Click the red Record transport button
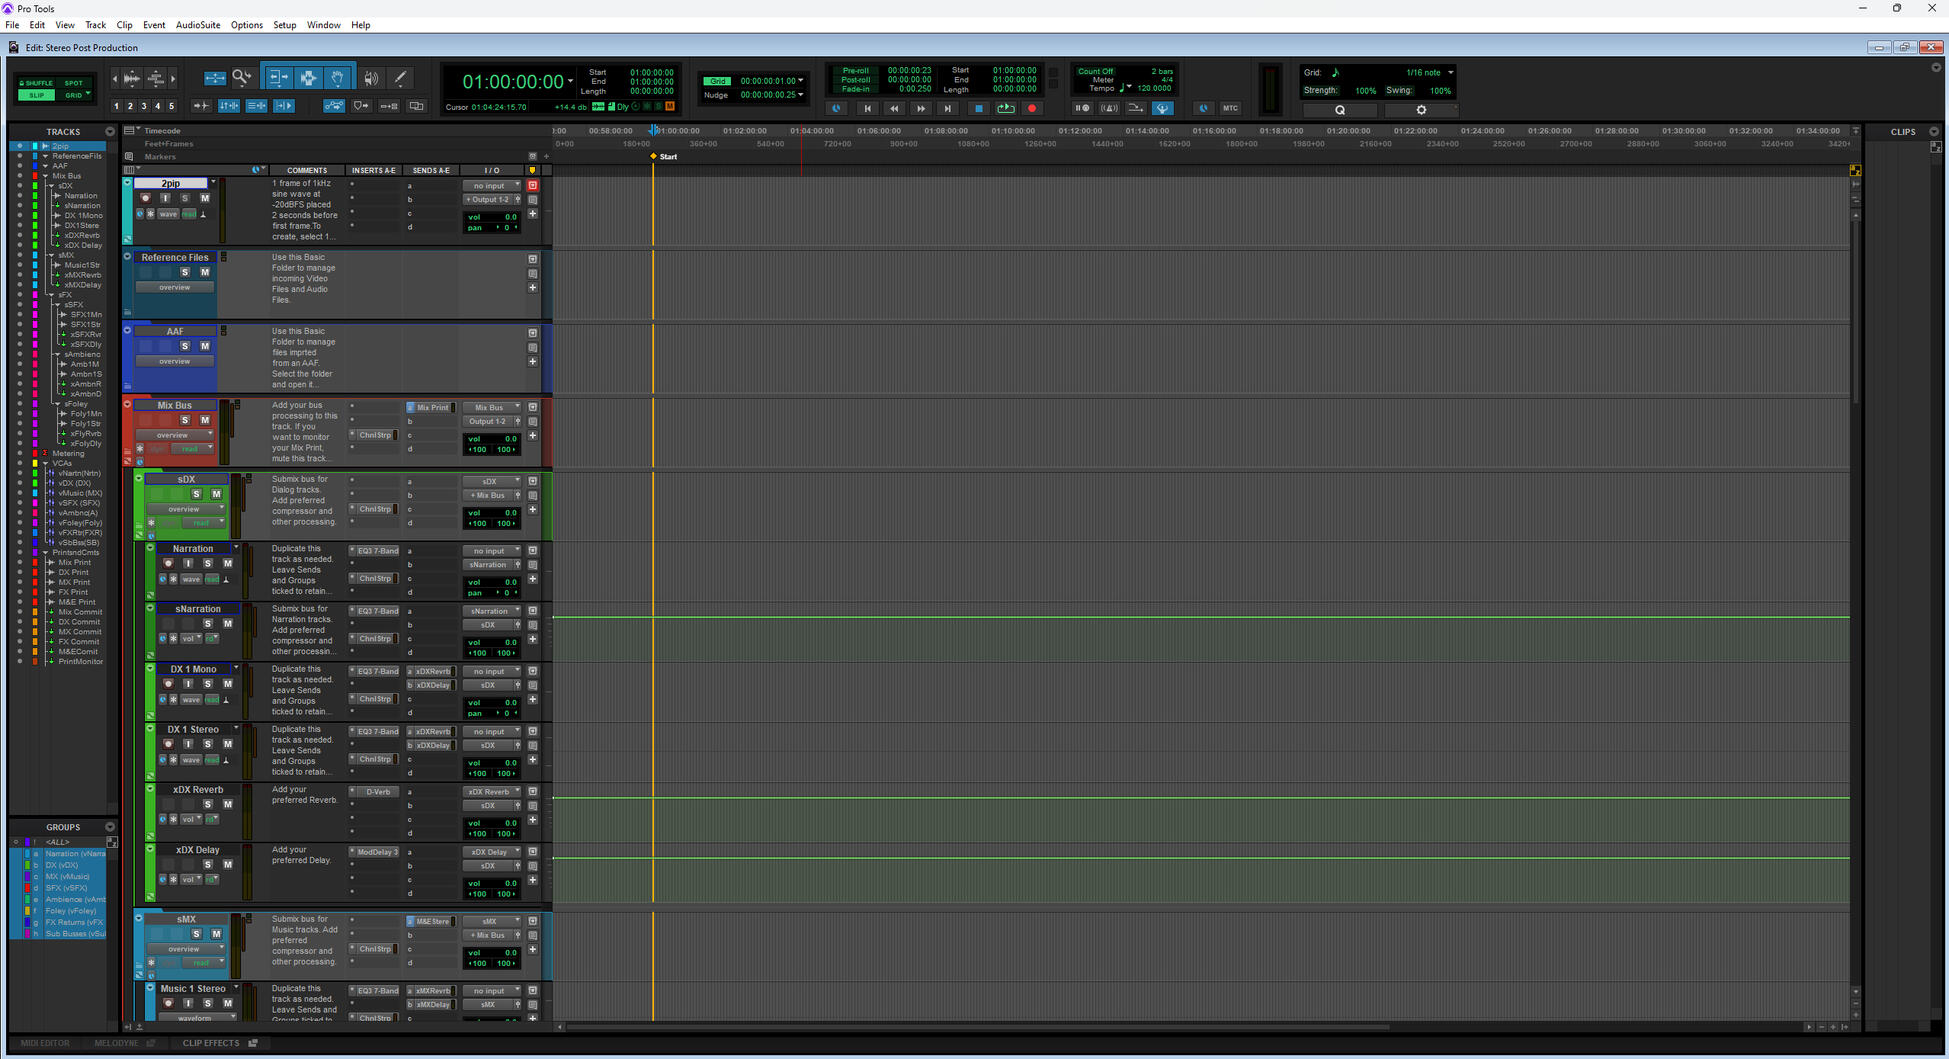This screenshot has width=1949, height=1059. (1032, 108)
